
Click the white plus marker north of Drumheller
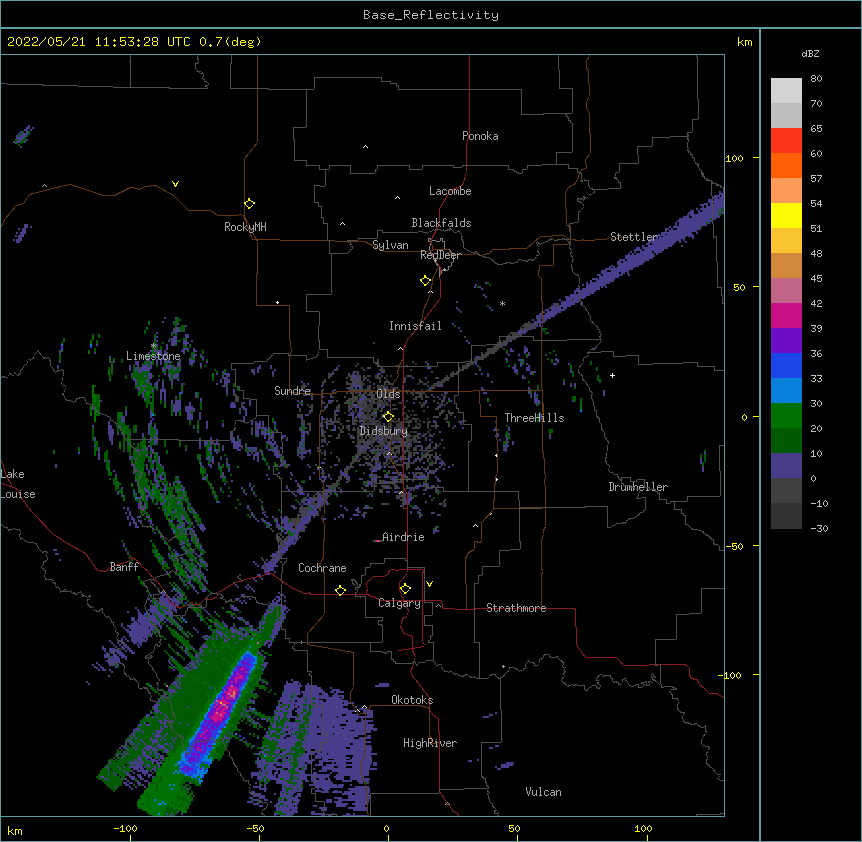tap(612, 375)
